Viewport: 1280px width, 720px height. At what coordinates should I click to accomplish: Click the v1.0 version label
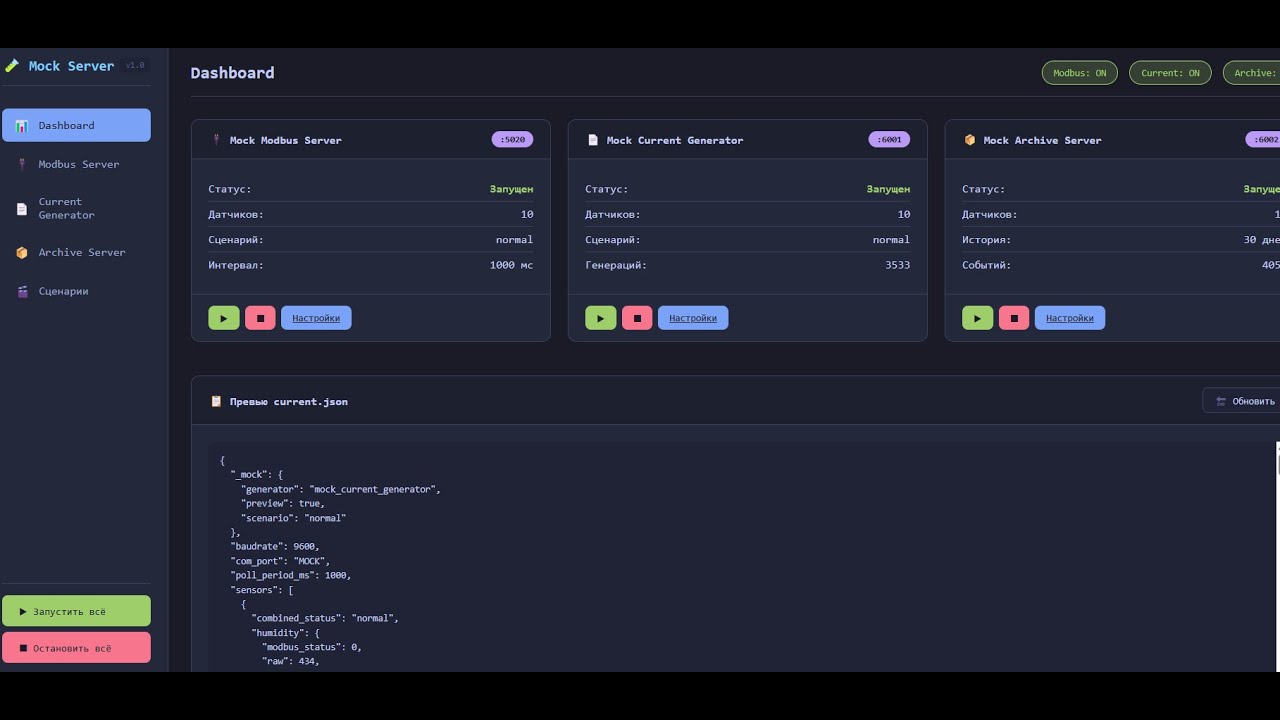pyautogui.click(x=135, y=66)
